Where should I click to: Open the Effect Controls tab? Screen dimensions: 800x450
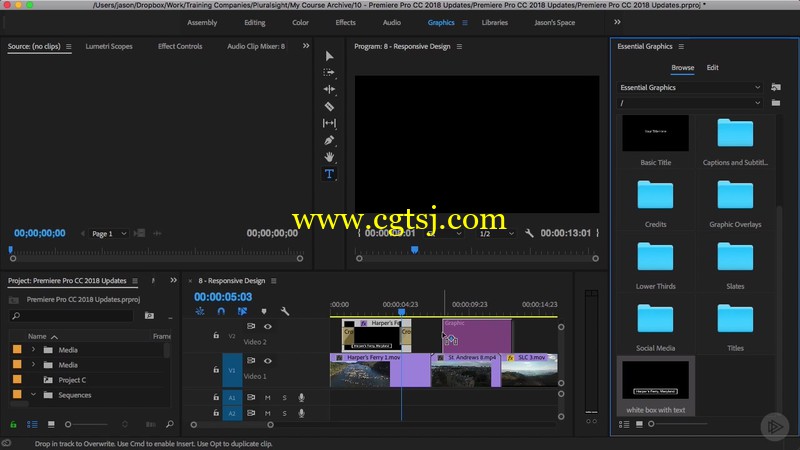coord(180,46)
